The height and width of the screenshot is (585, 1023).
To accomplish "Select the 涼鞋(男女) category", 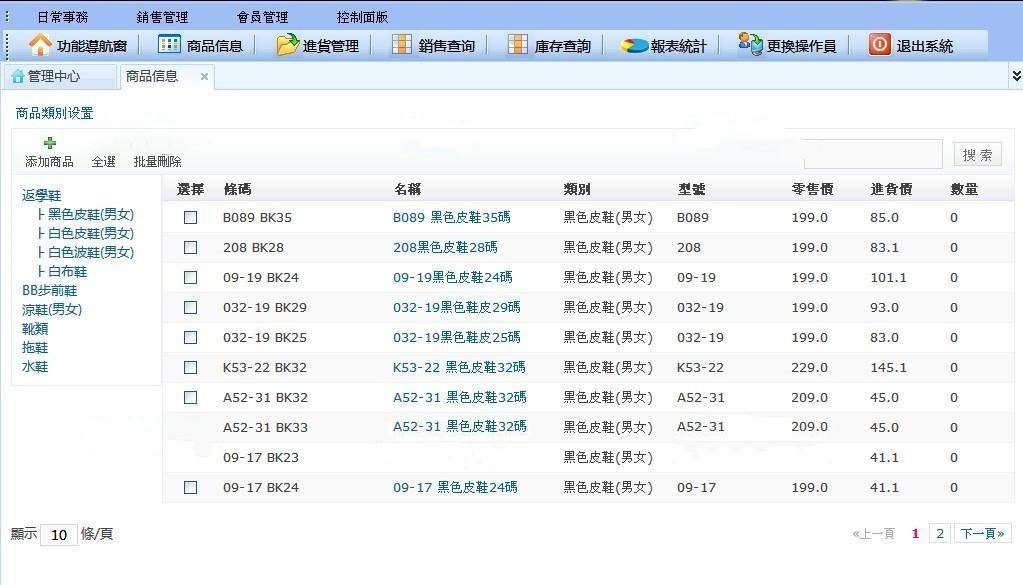I will click(x=52, y=309).
